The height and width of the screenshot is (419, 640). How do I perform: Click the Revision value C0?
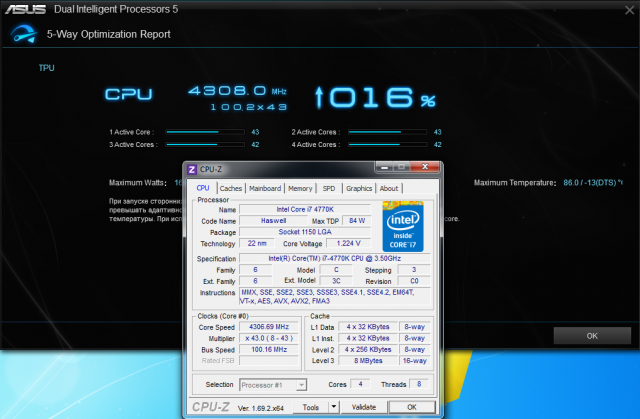click(x=414, y=281)
